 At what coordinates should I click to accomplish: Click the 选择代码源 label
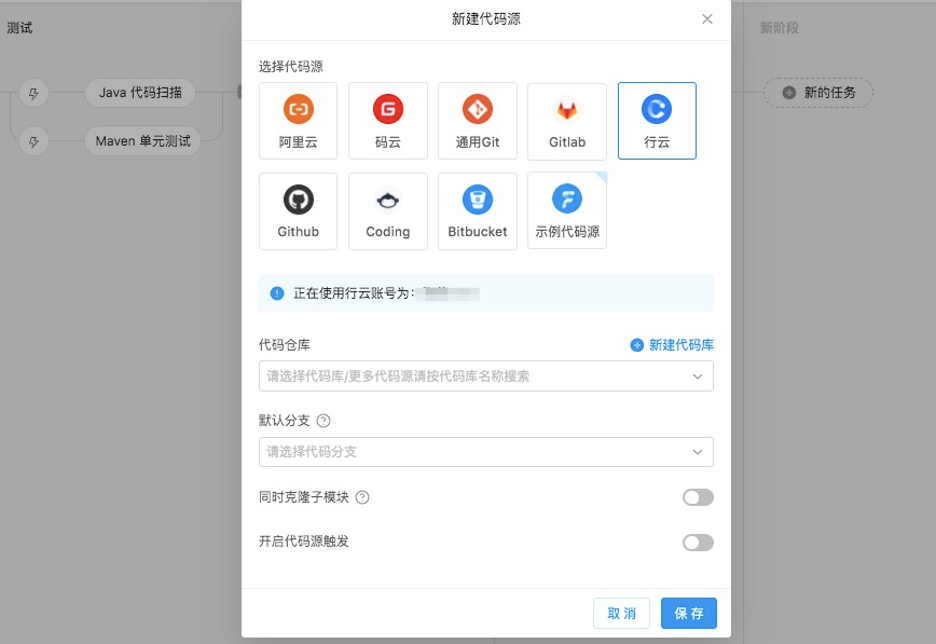(291, 66)
